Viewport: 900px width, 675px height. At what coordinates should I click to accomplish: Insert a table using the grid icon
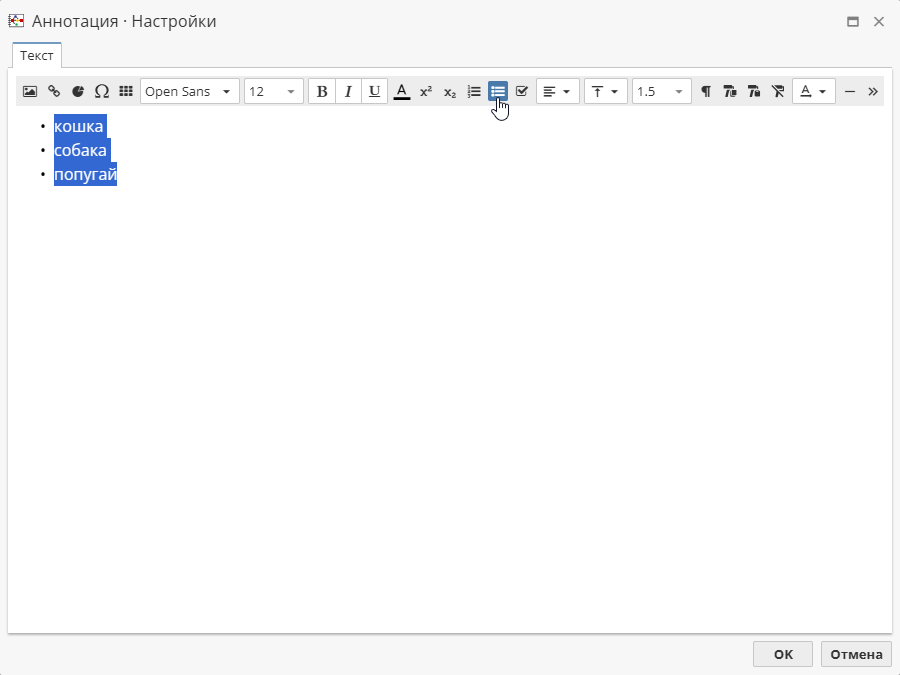[x=126, y=91]
